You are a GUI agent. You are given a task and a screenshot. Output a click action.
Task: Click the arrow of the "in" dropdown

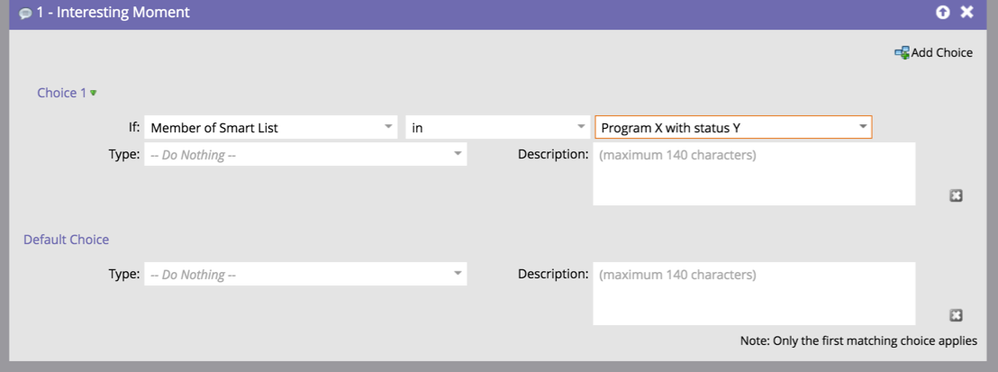580,127
